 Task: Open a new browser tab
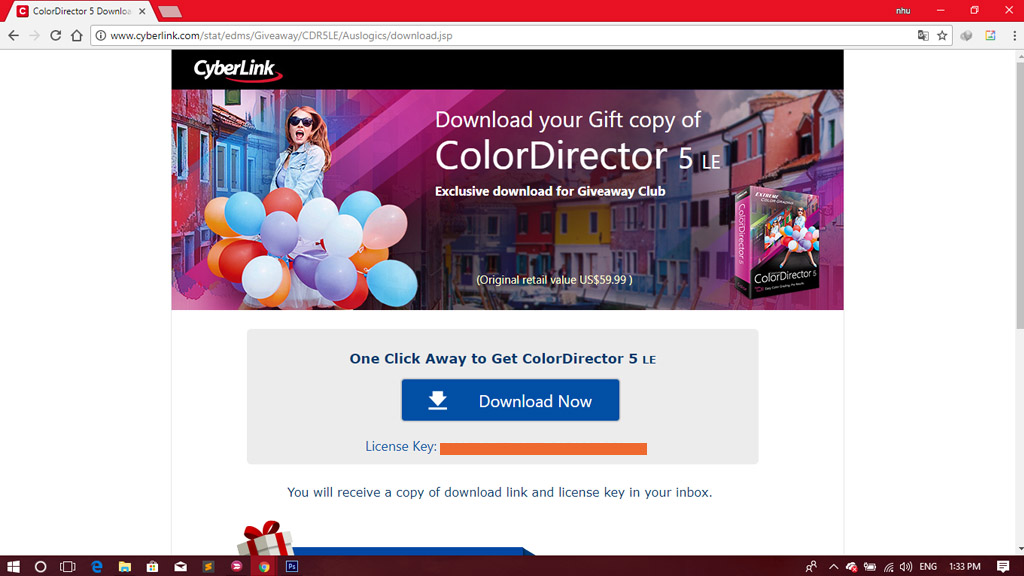pyautogui.click(x=170, y=12)
